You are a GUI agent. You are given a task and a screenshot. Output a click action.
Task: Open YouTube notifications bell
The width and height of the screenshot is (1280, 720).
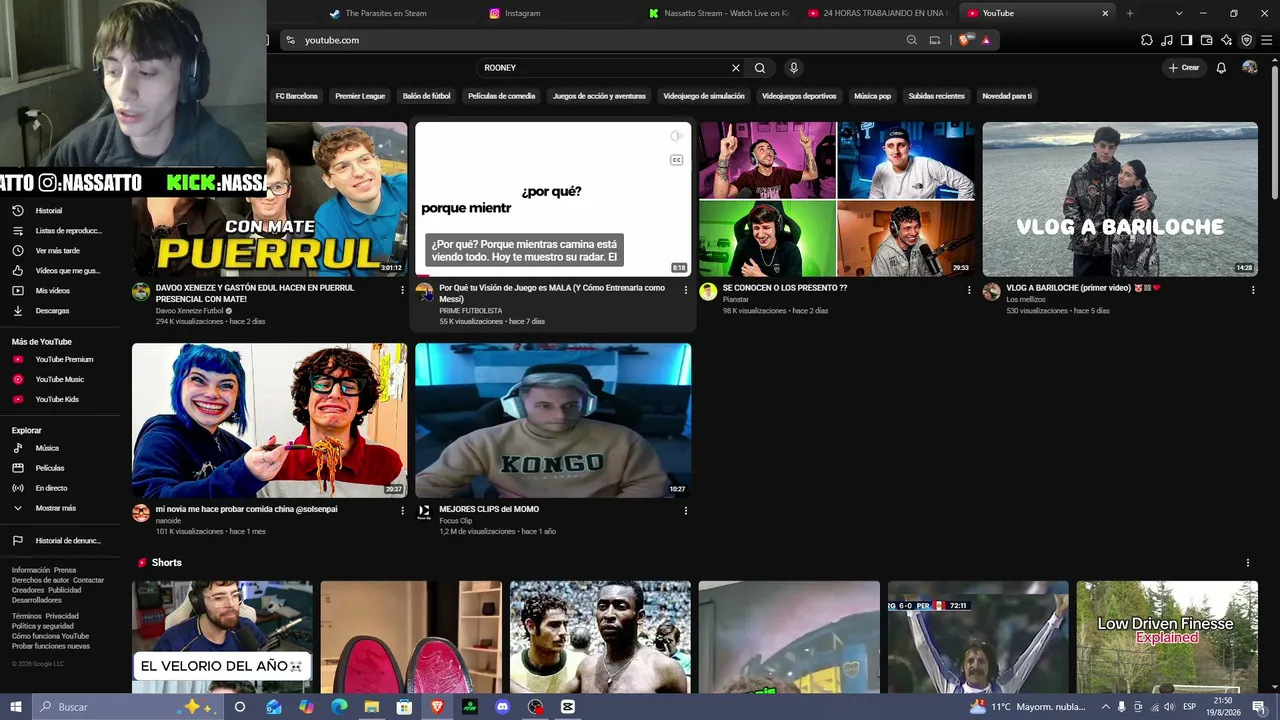tap(1221, 68)
